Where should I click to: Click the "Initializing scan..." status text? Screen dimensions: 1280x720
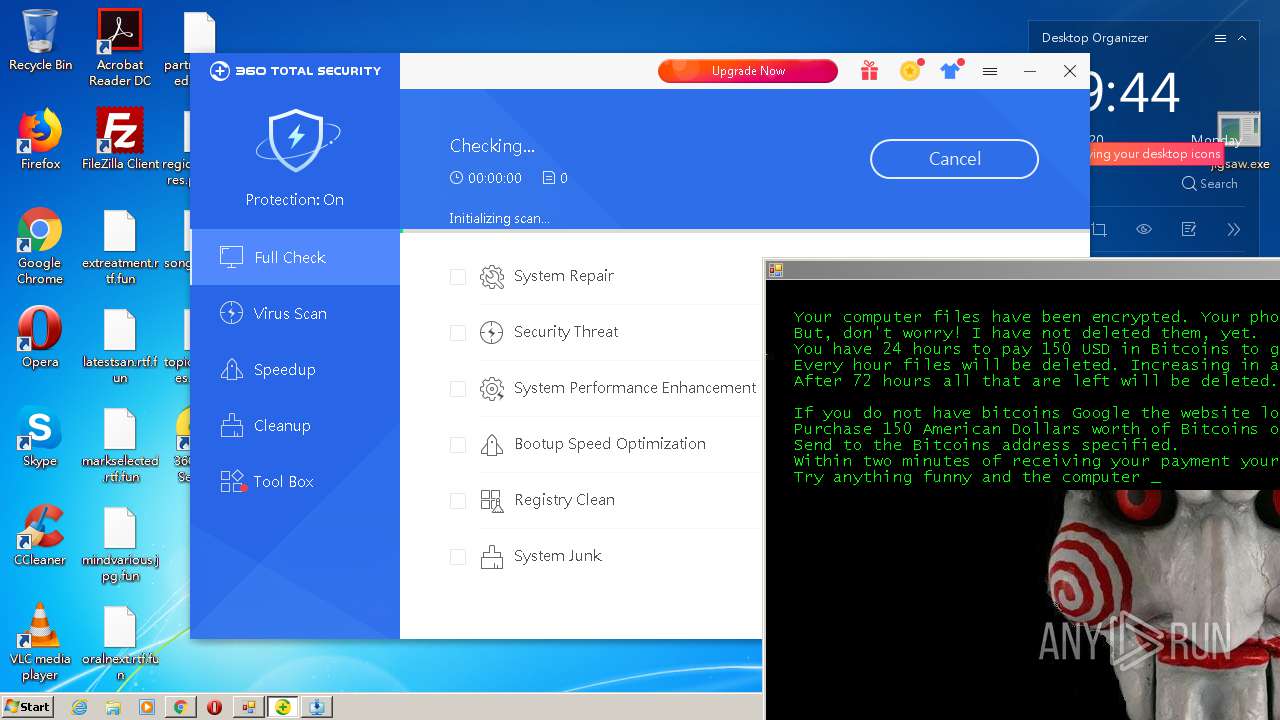point(499,218)
